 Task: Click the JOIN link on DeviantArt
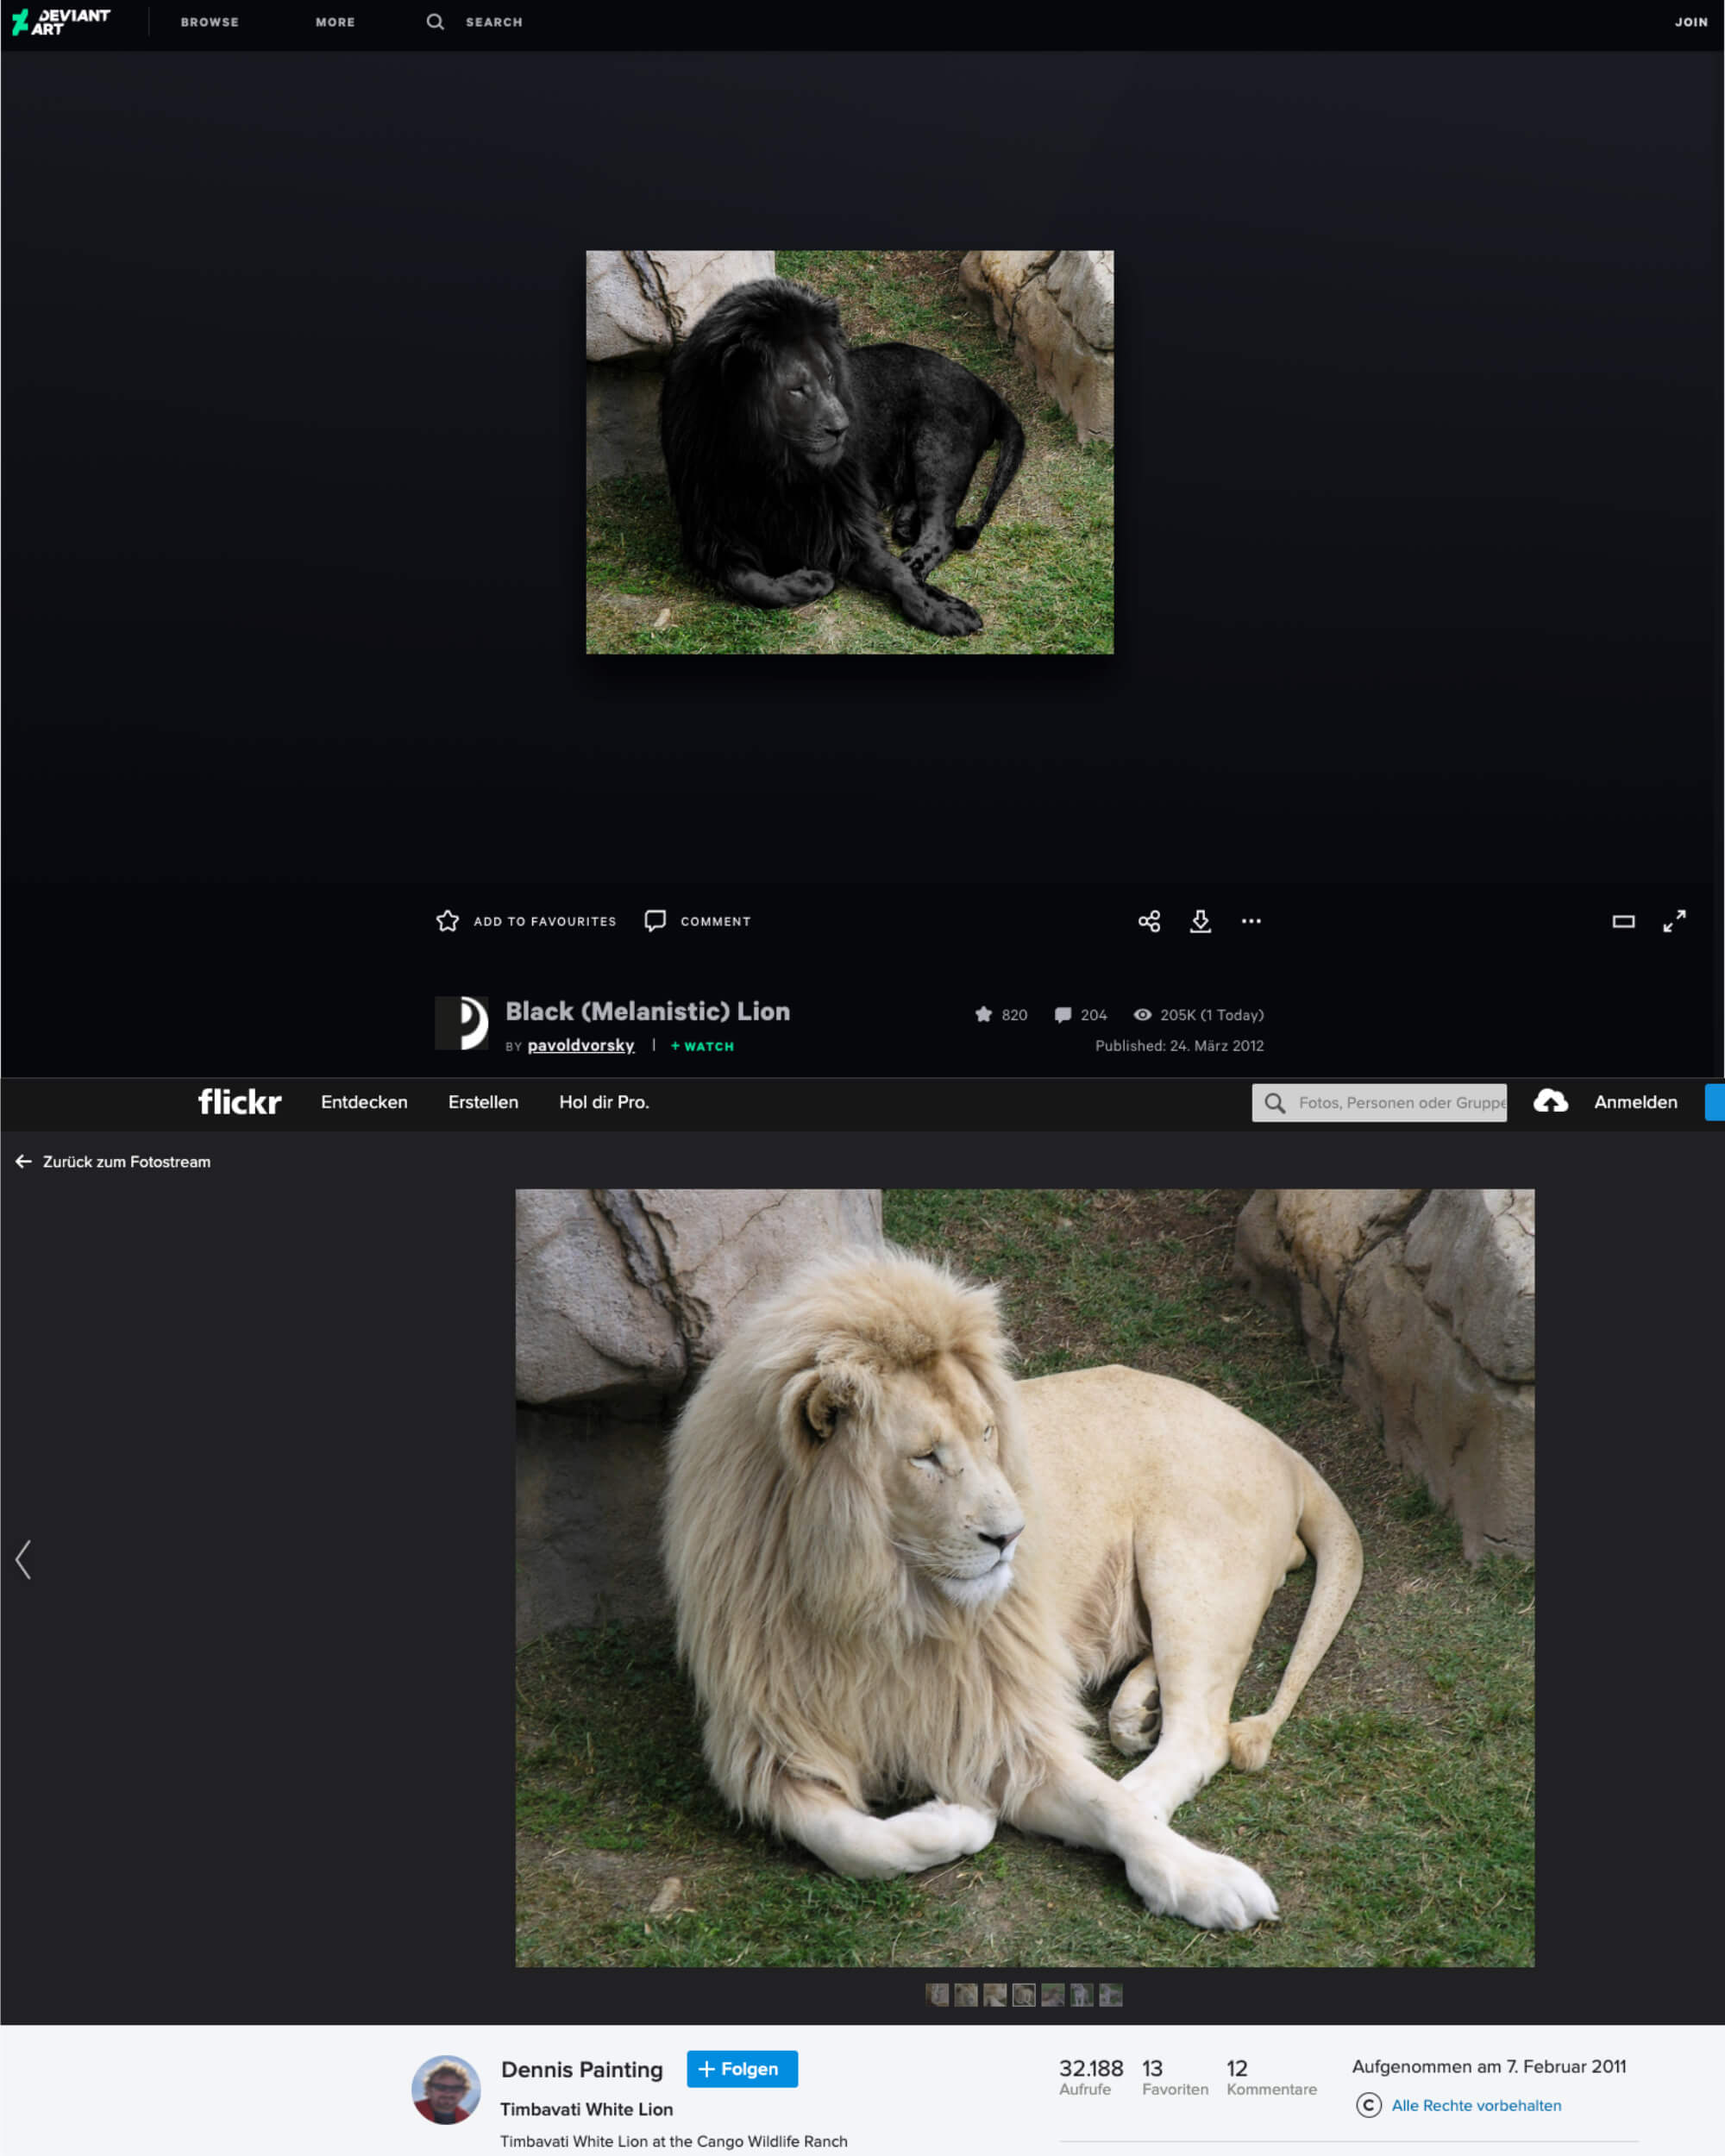click(x=1691, y=22)
